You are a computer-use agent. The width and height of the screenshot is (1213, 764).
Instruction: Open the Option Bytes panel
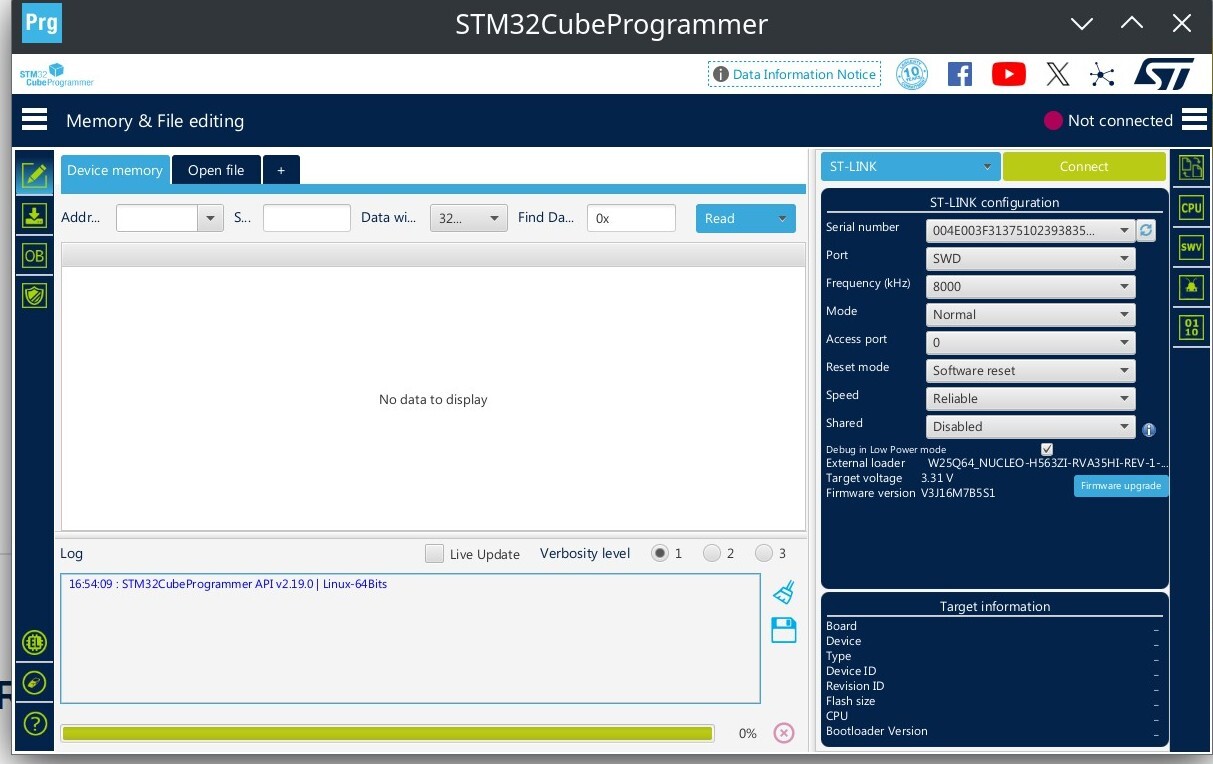[x=35, y=256]
